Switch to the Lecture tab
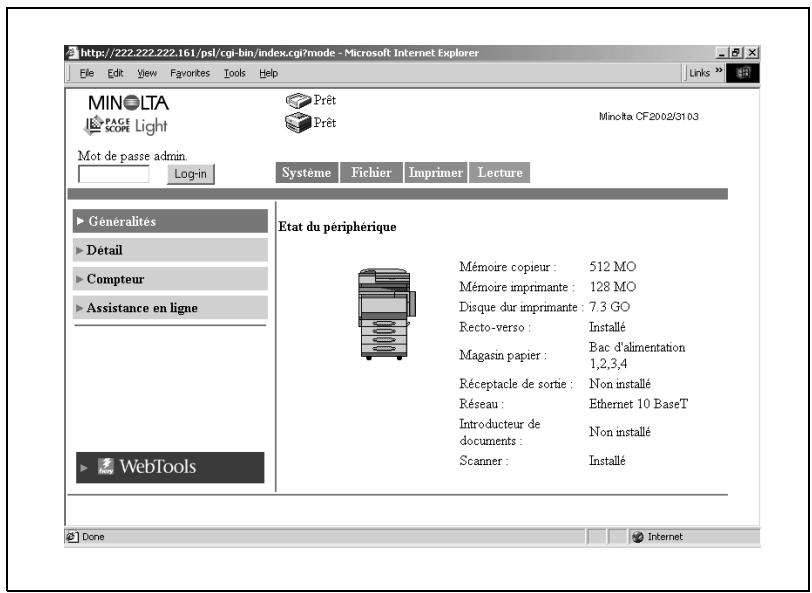812x593 pixels. [500, 172]
